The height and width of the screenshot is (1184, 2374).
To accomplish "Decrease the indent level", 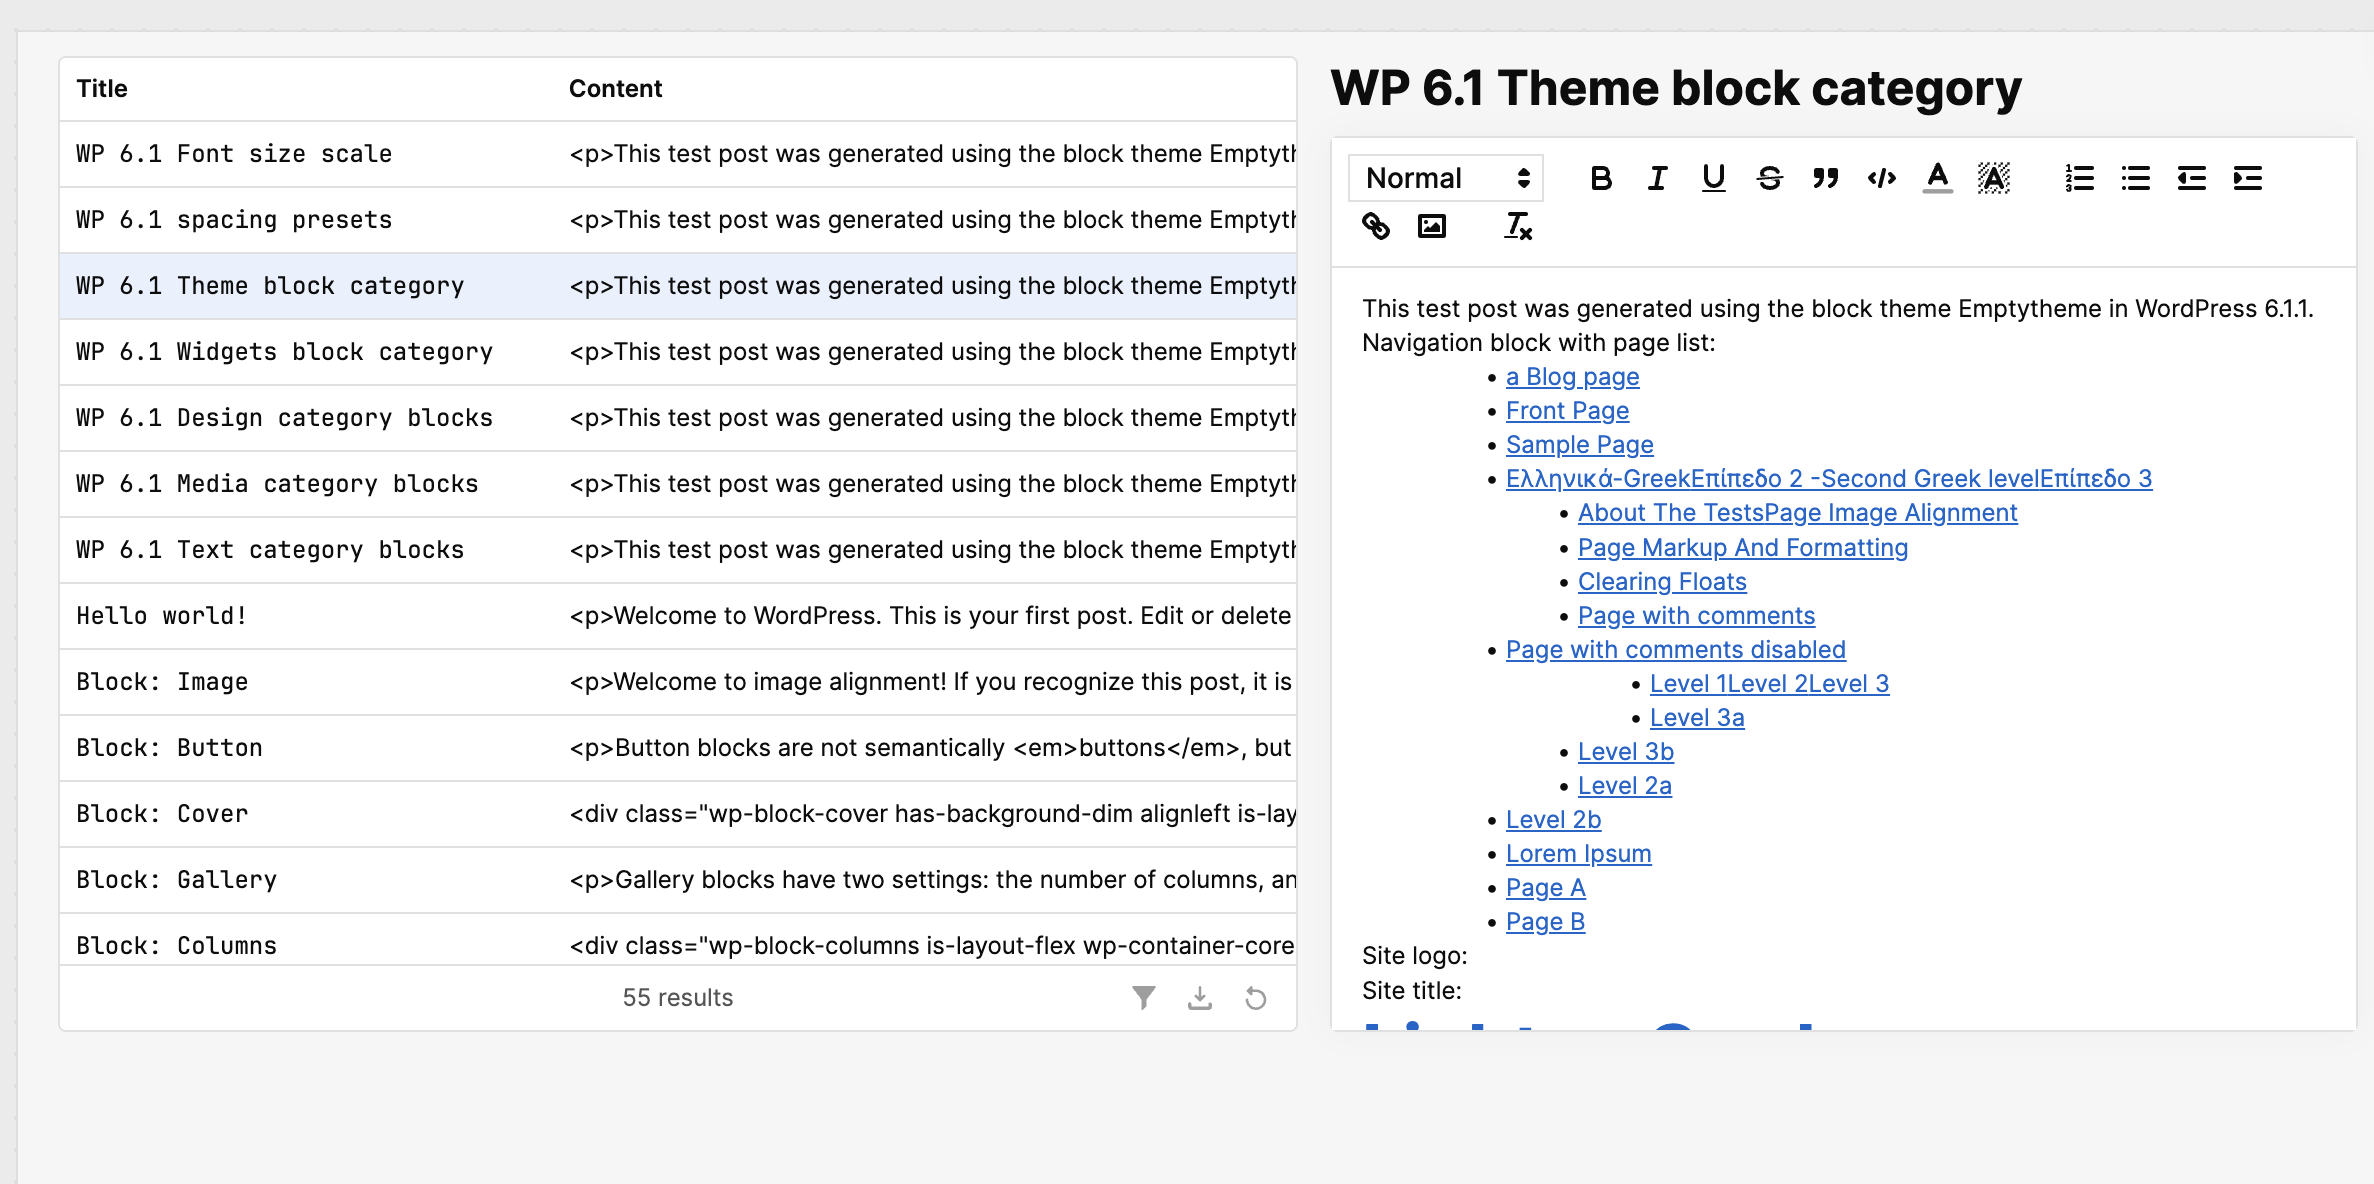I will [2191, 178].
